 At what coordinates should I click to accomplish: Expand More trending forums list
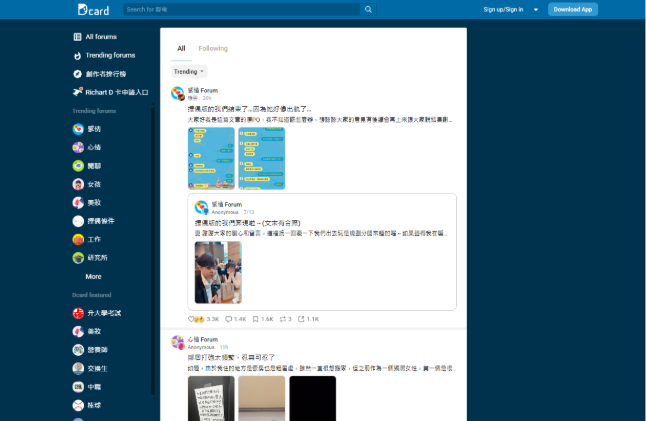click(x=93, y=276)
